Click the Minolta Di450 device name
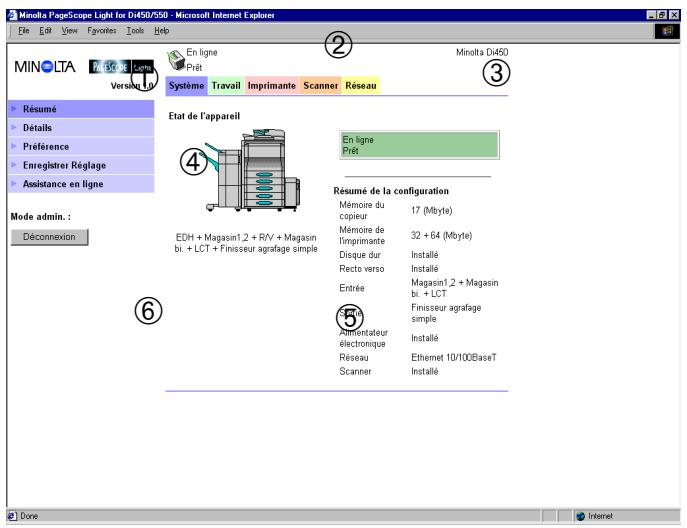 click(482, 53)
